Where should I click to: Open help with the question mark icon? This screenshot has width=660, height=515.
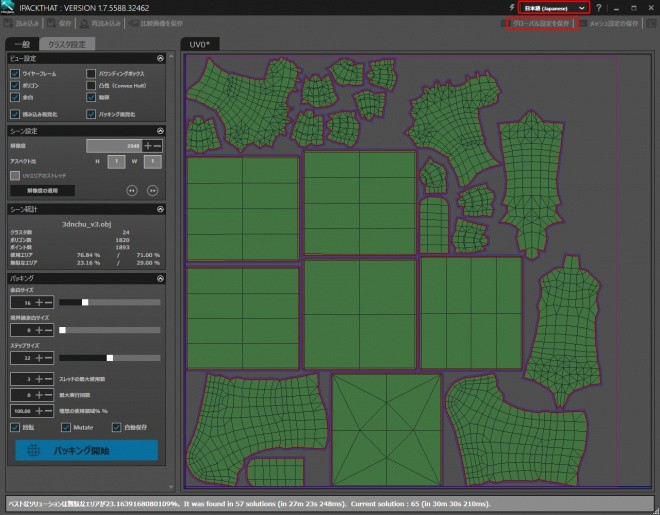[x=599, y=8]
